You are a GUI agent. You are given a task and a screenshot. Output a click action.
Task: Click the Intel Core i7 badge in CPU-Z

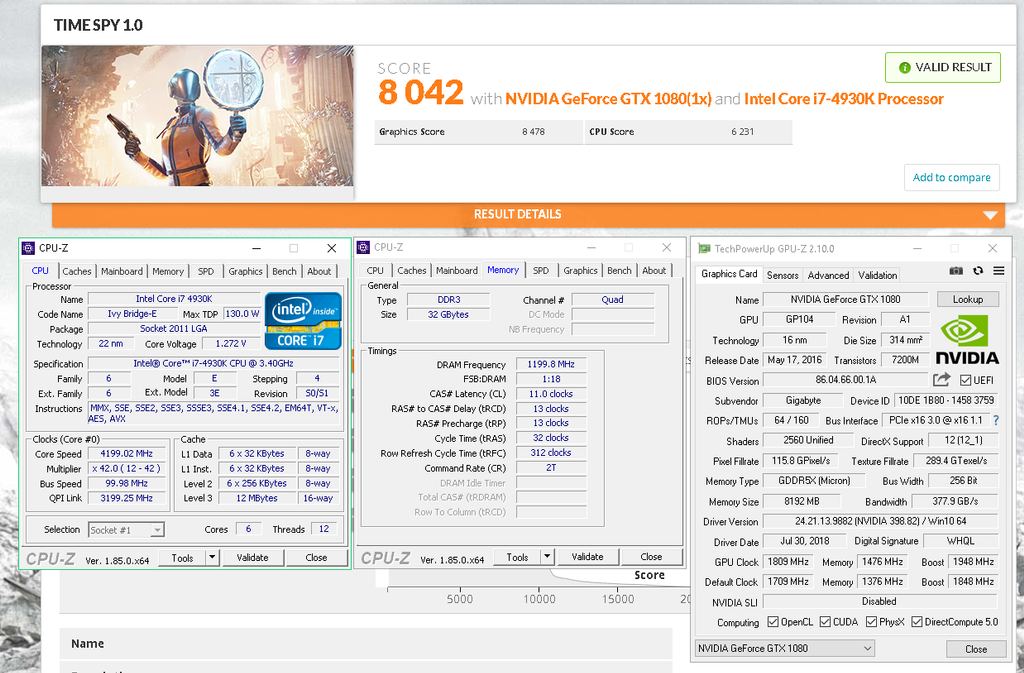302,321
